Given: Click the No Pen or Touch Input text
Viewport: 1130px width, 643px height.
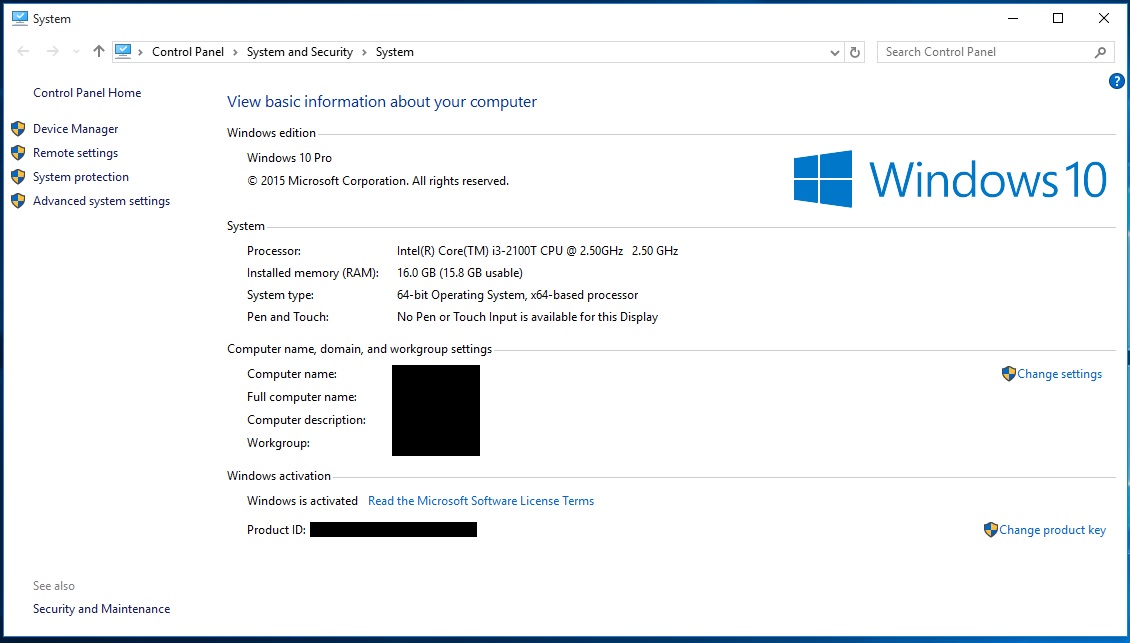Looking at the screenshot, I should 528,317.
